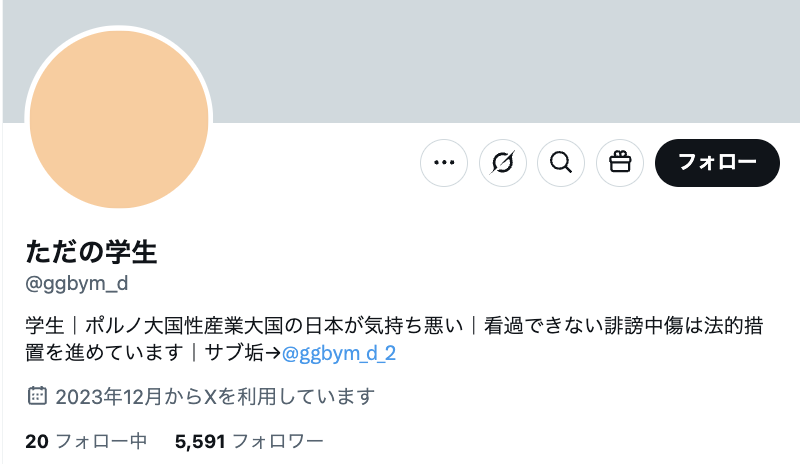Viewport: 800px width, 464px height.
Task: Open the search posts magnifier icon
Action: tap(561, 163)
